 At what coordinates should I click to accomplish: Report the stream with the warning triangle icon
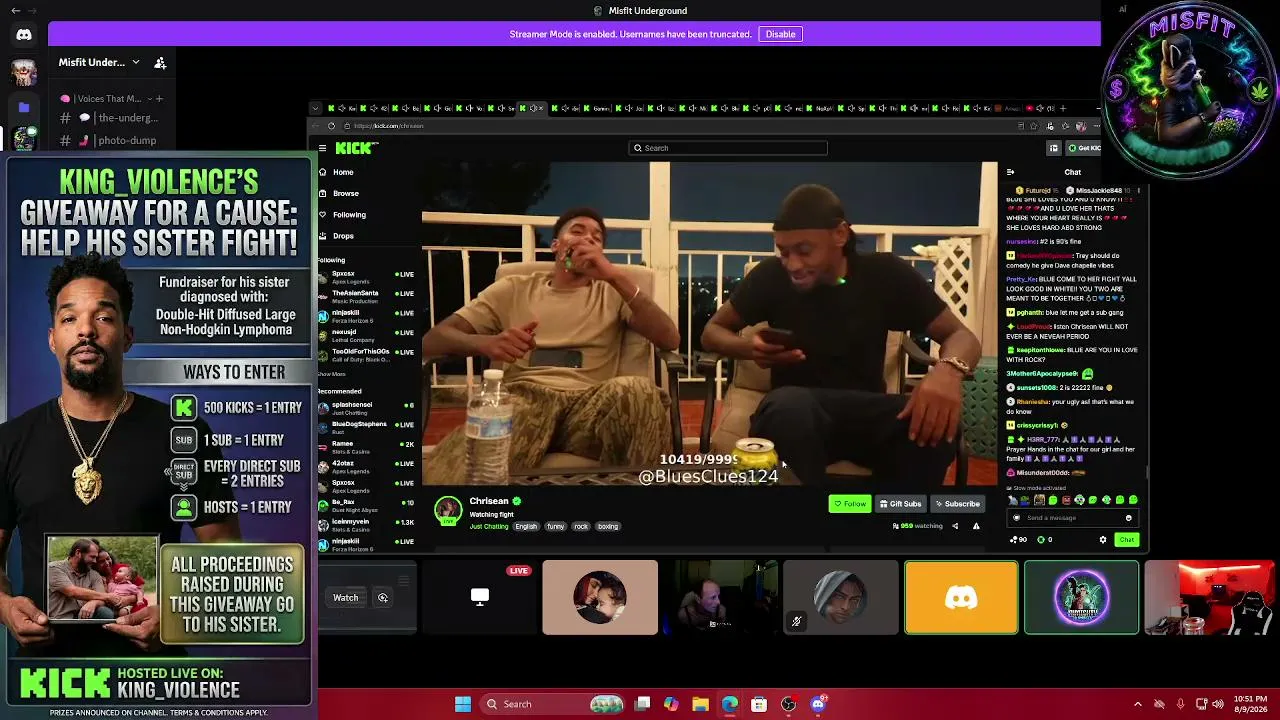point(976,526)
